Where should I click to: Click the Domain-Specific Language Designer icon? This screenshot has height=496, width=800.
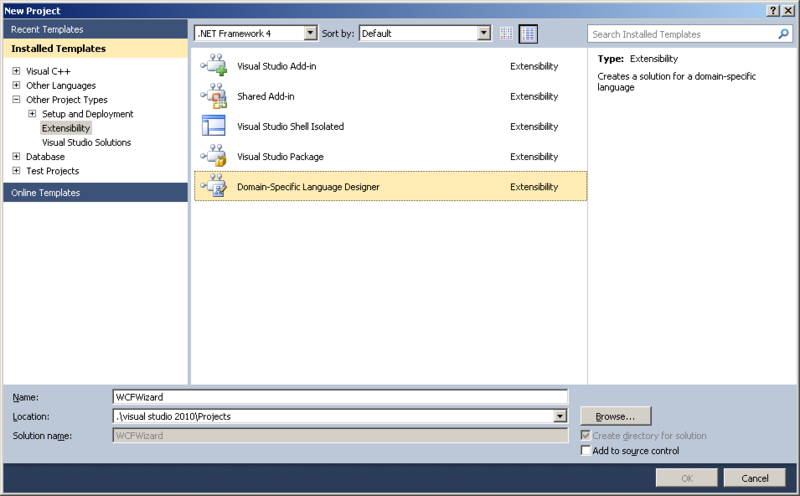pos(214,186)
